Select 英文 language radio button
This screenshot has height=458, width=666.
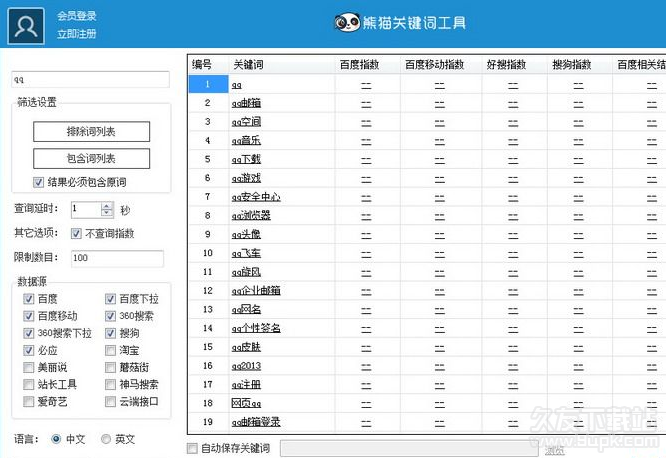coord(106,439)
